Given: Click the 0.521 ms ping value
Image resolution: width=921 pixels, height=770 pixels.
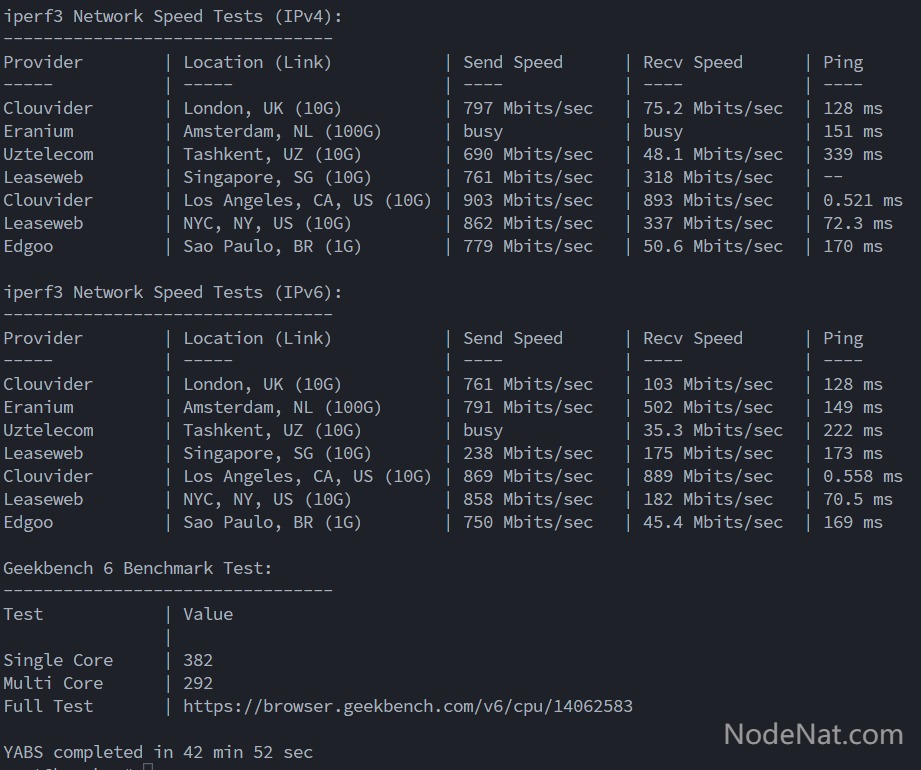Looking at the screenshot, I should (x=862, y=200).
